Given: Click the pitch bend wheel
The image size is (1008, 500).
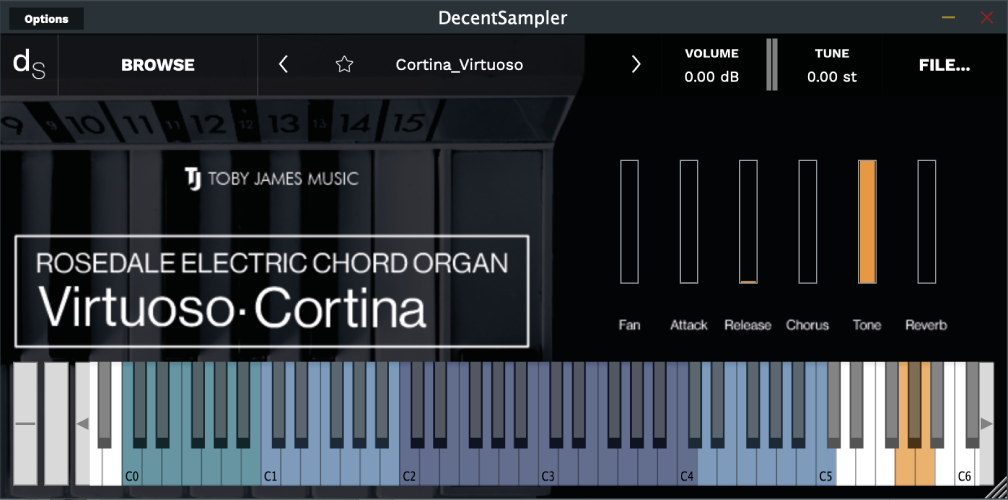Looking at the screenshot, I should pyautogui.click(x=26, y=424).
